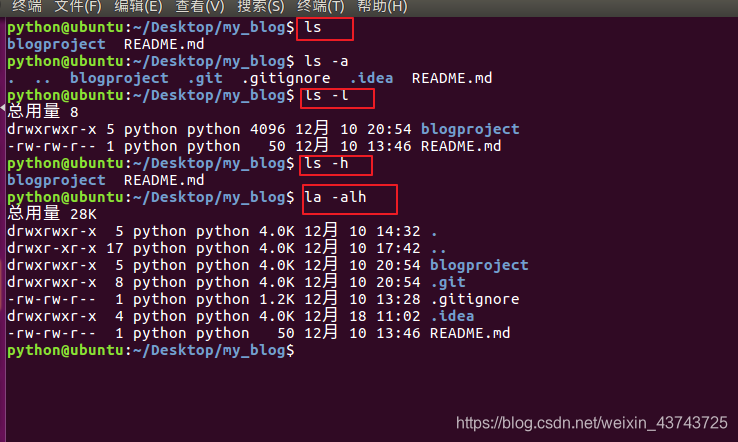Click README.md in the ls -l listing row
The image size is (738, 442).
(x=461, y=146)
